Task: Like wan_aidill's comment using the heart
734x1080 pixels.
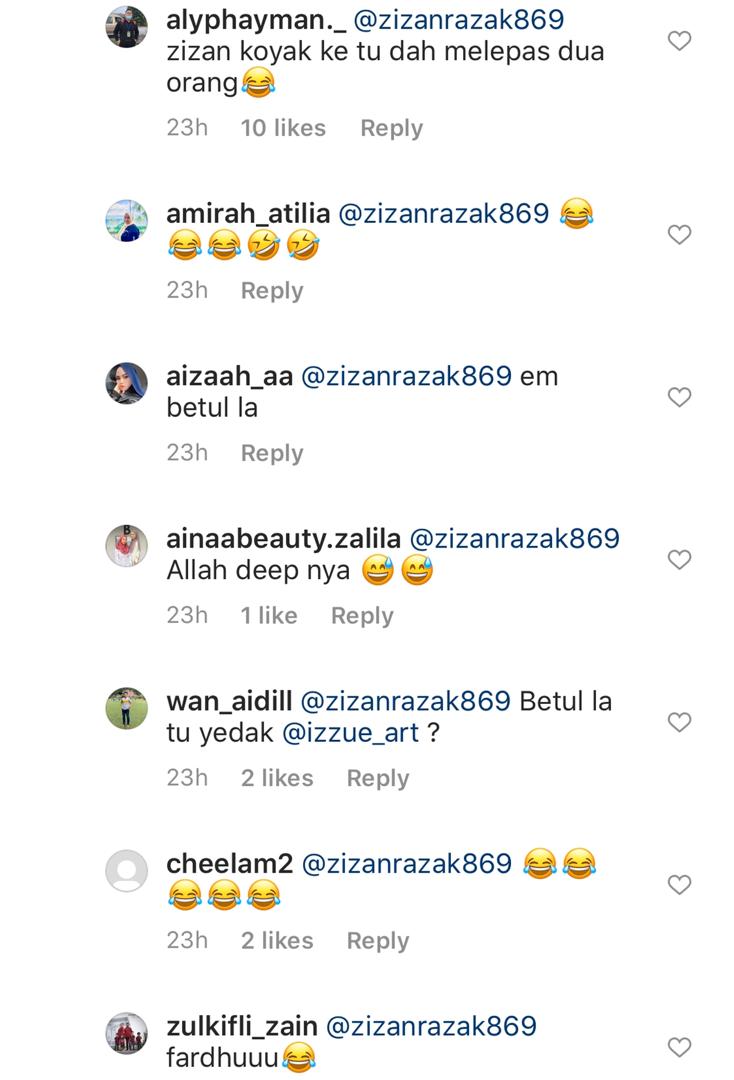Action: point(679,722)
